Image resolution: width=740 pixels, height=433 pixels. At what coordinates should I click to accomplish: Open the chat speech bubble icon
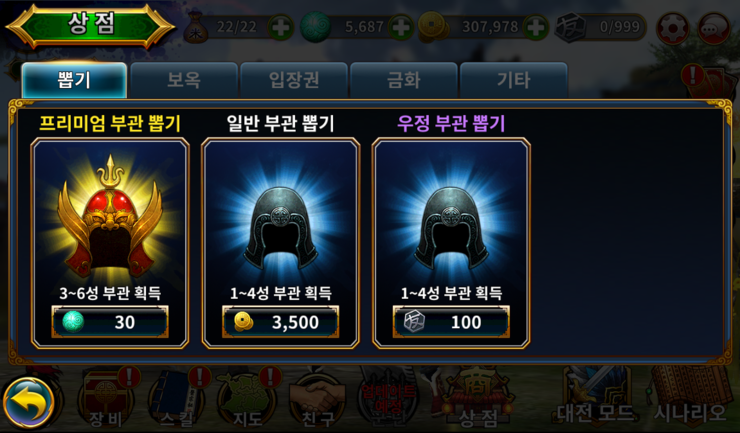tap(714, 28)
